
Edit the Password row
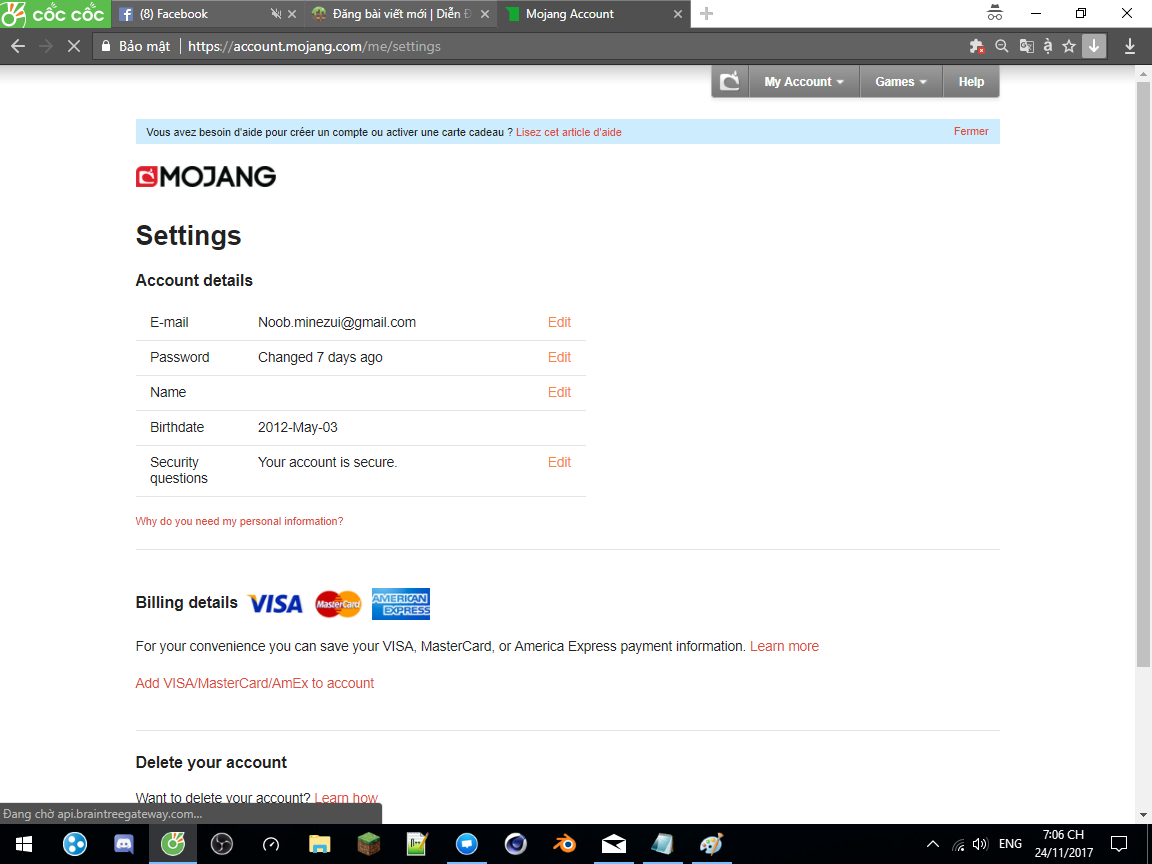(559, 358)
